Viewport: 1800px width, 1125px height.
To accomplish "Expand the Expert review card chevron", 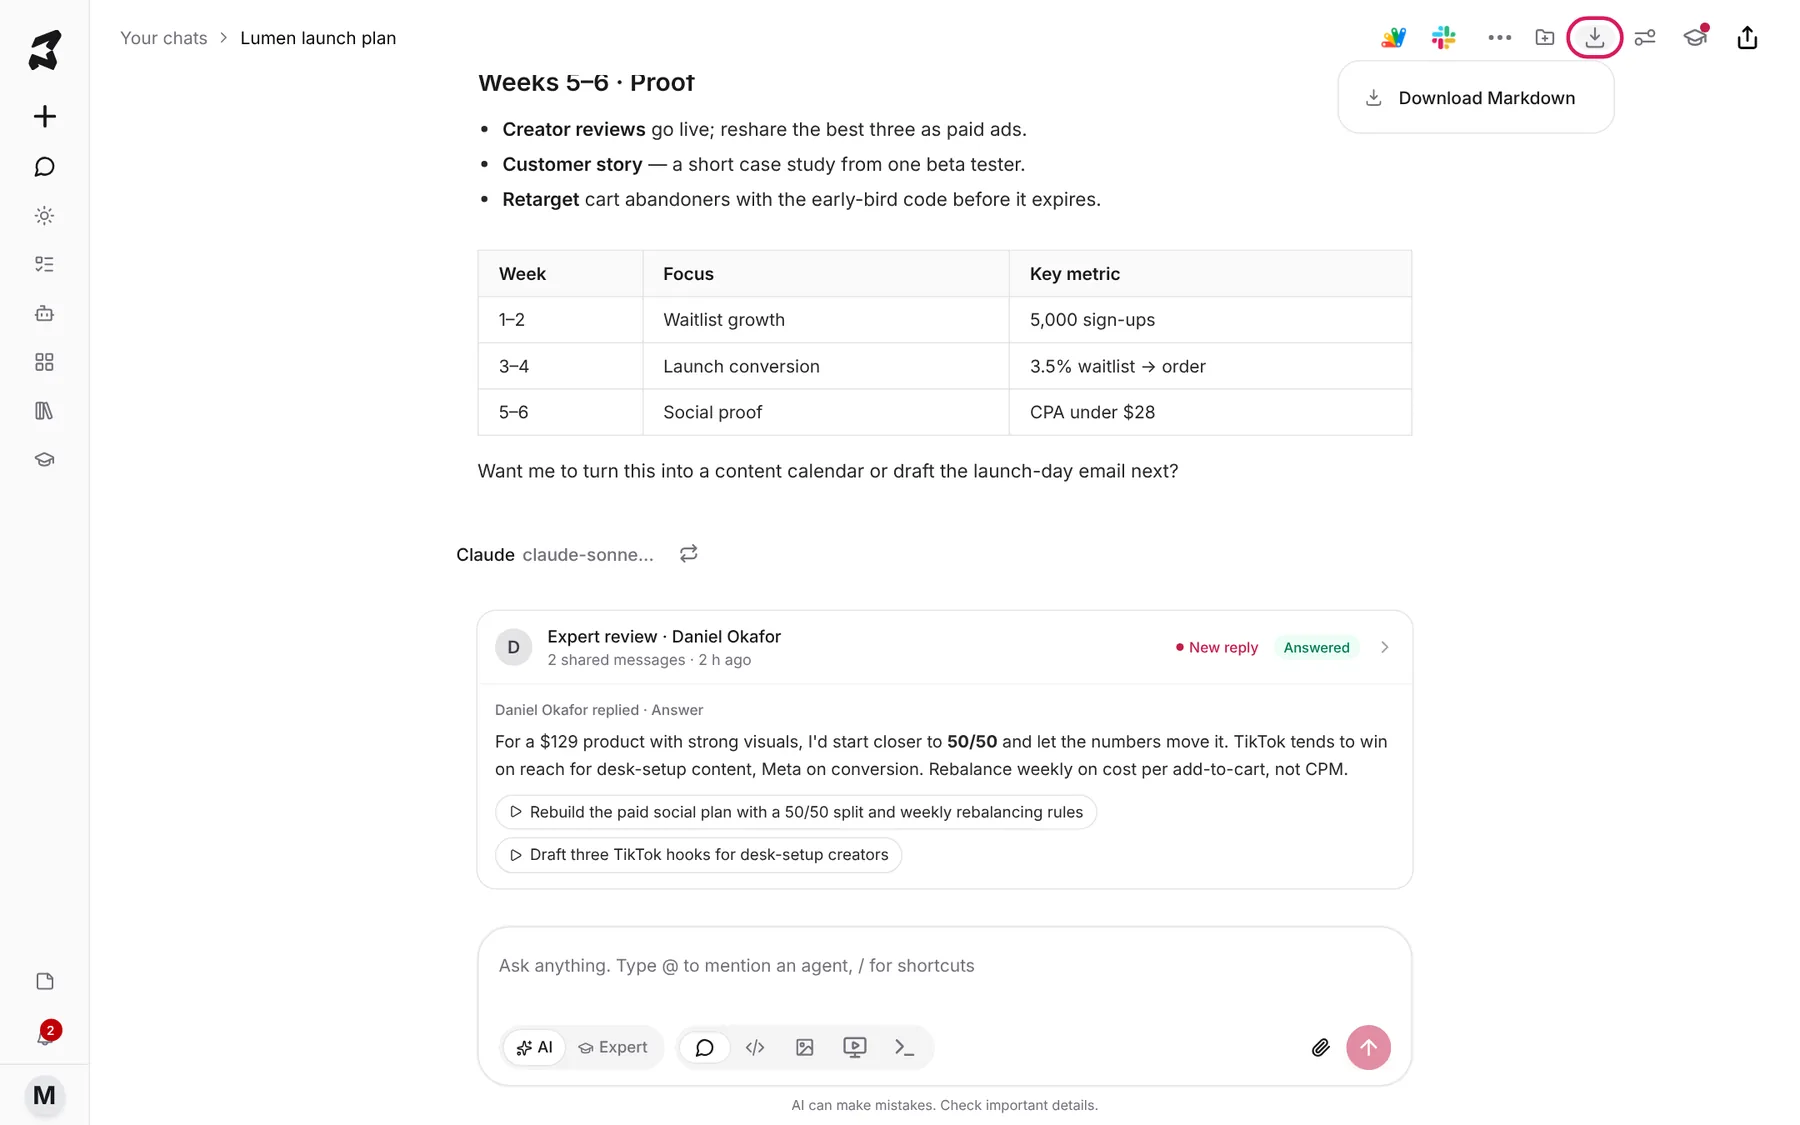I will tap(1385, 647).
